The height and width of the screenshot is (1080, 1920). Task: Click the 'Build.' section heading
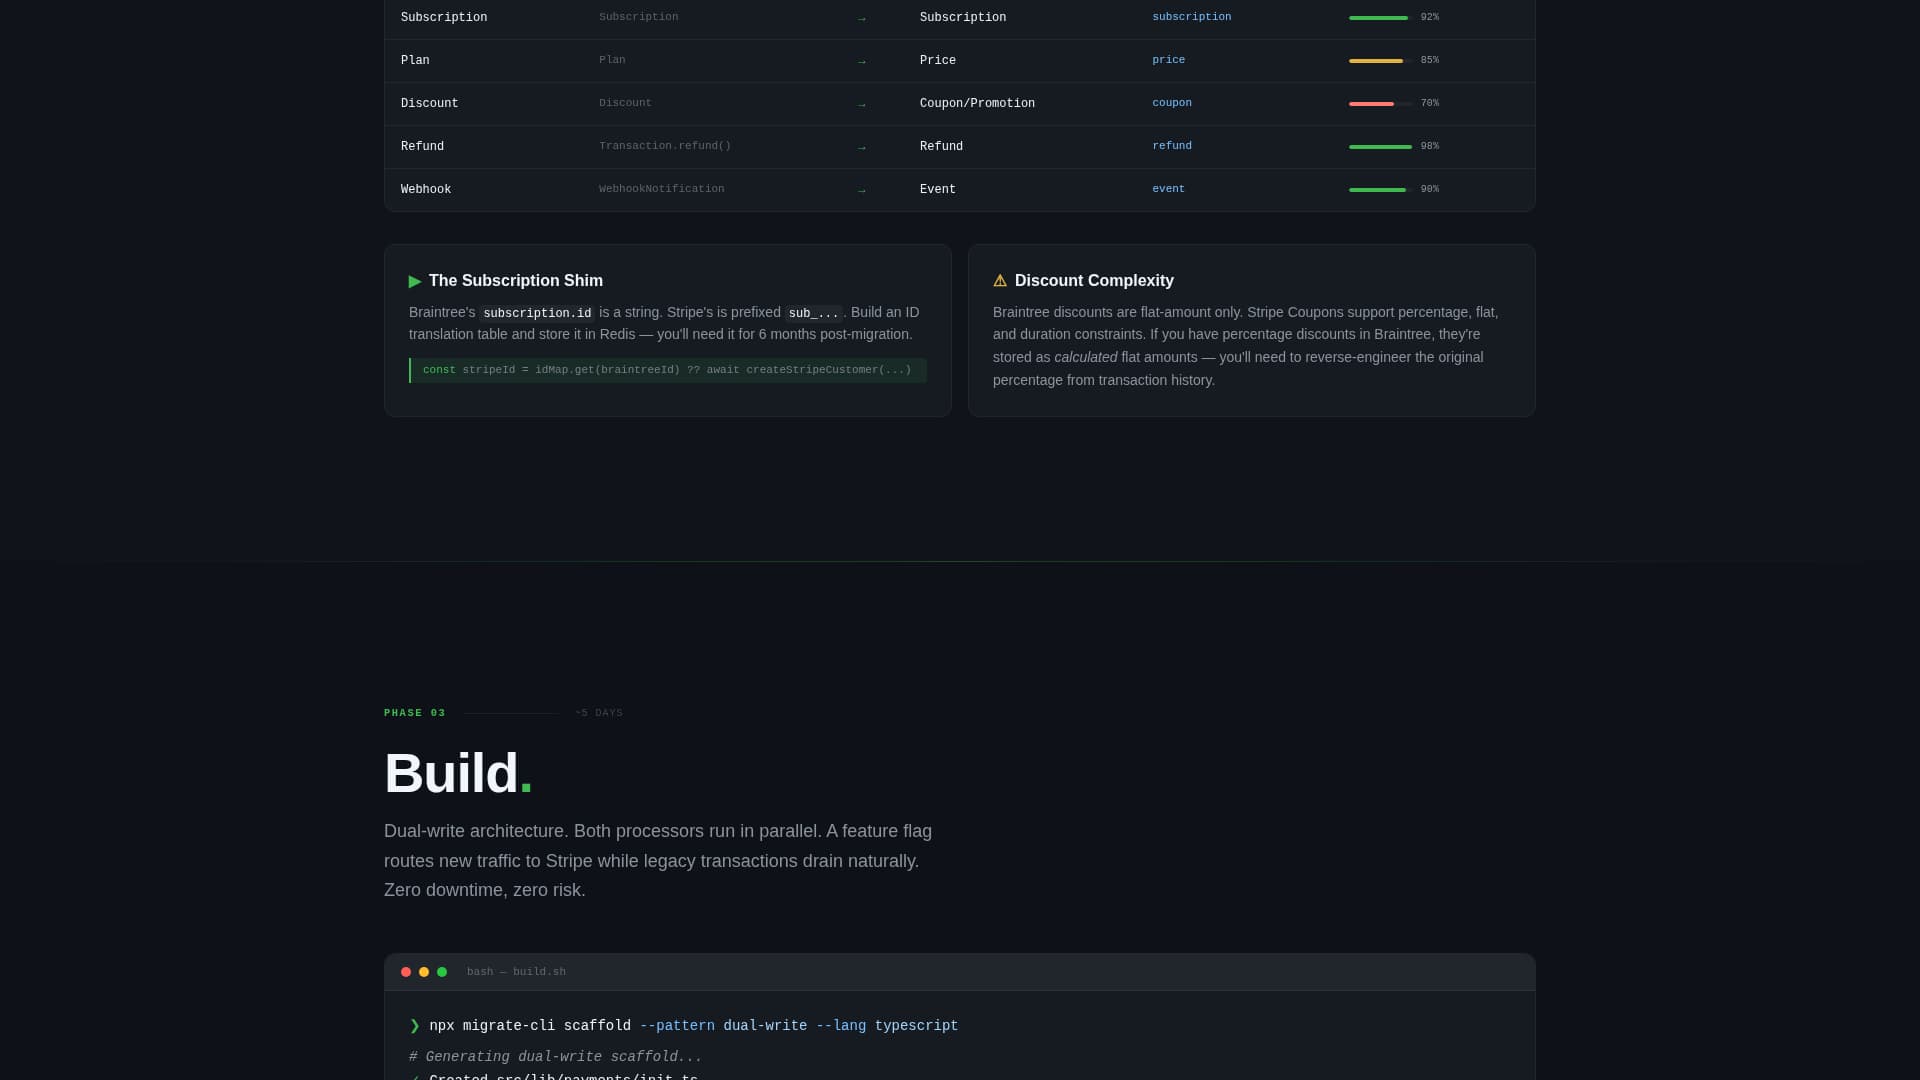click(458, 773)
